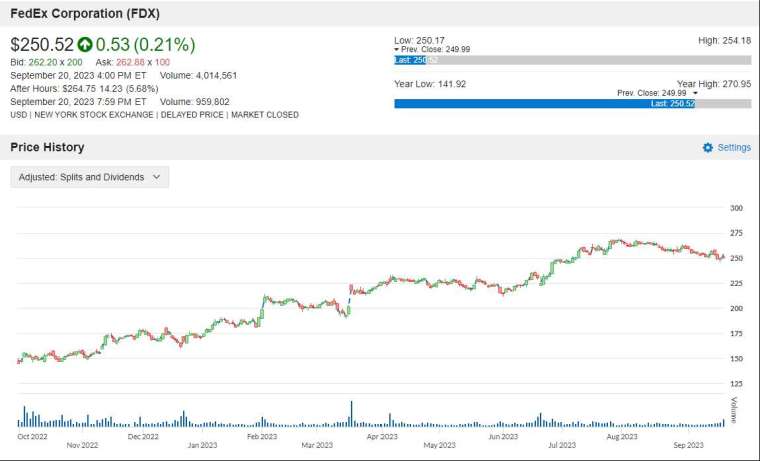Click the year range Last 250.52 bar

572,104
